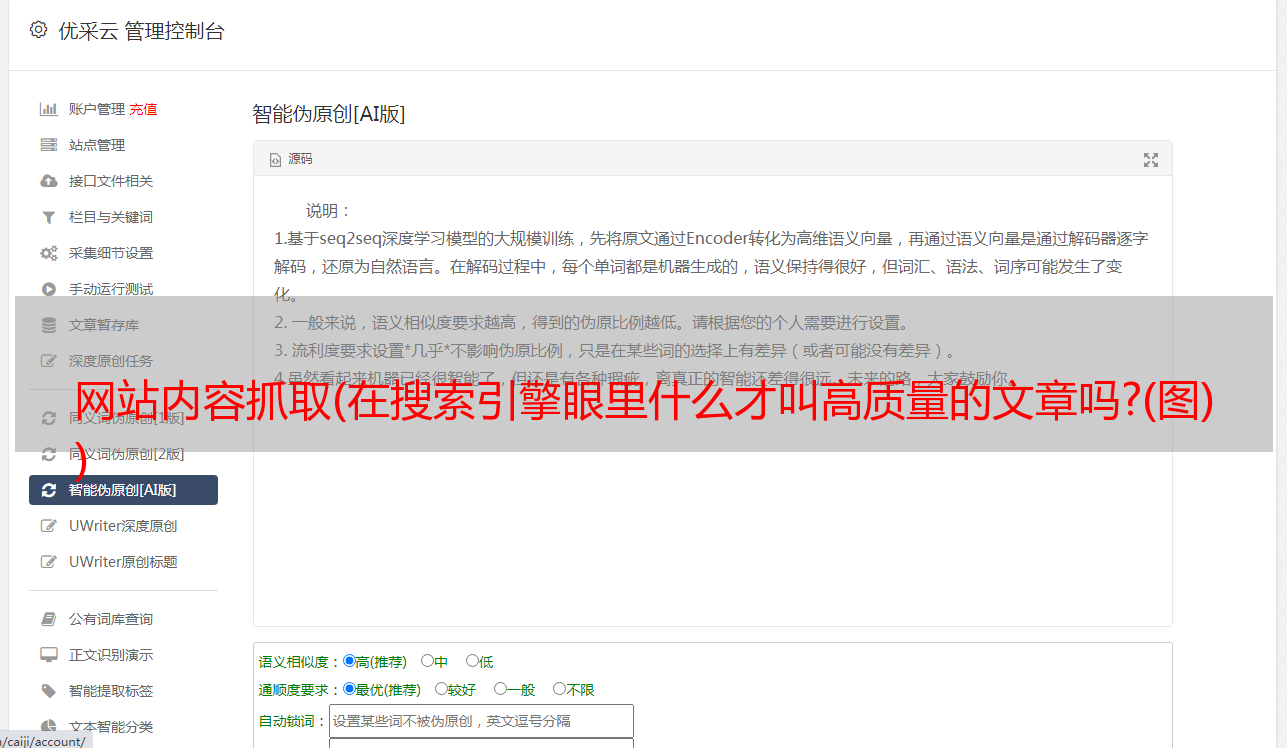Click the book icon for 公有词库查询
The image size is (1287, 748).
48,619
